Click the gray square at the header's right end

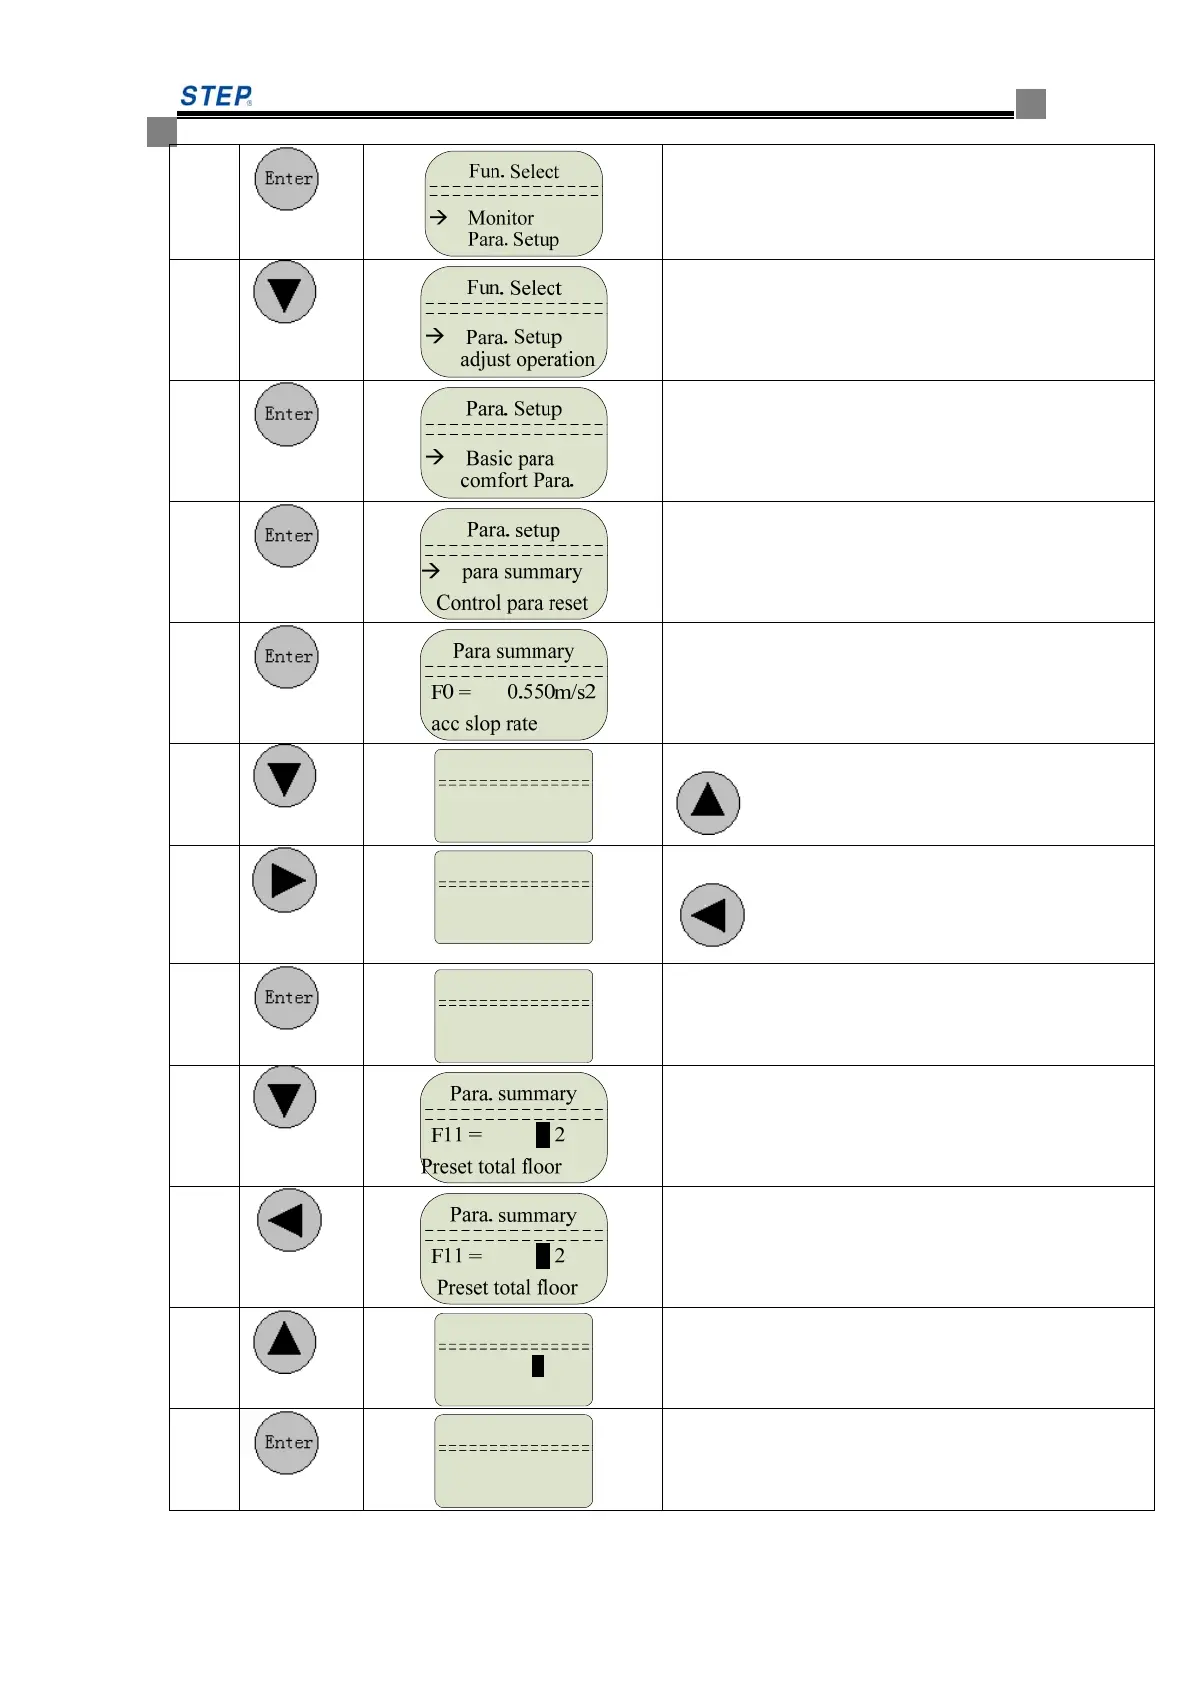tap(1031, 104)
